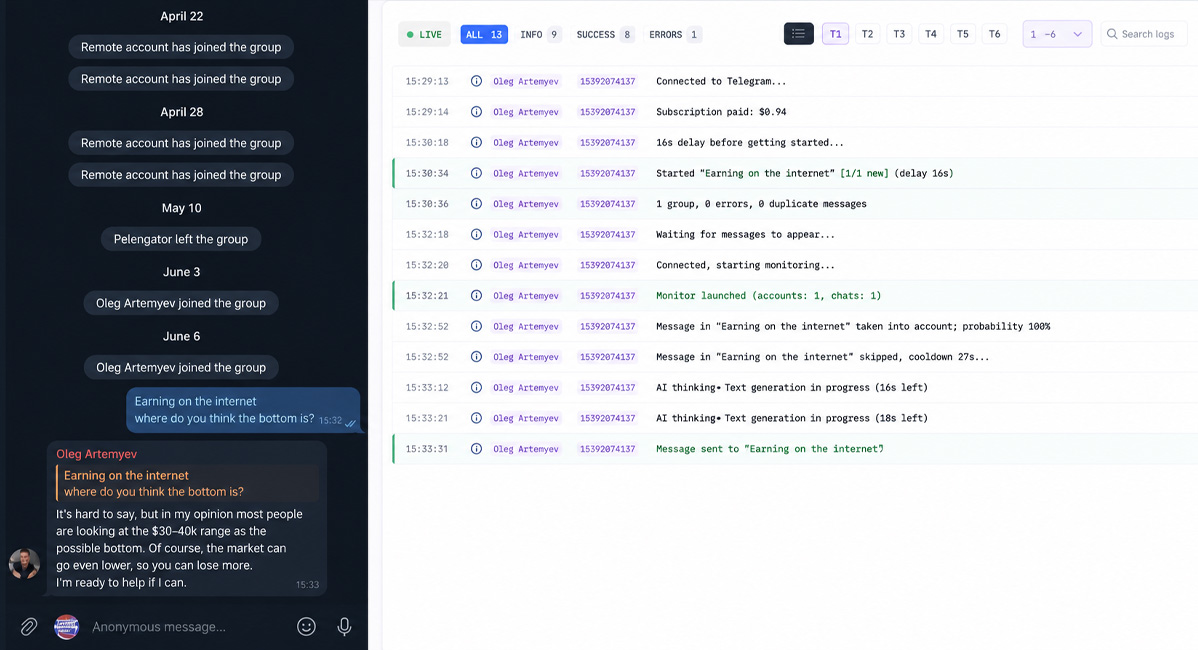1198x650 pixels.
Task: Switch to the T4 tab
Action: (931, 34)
